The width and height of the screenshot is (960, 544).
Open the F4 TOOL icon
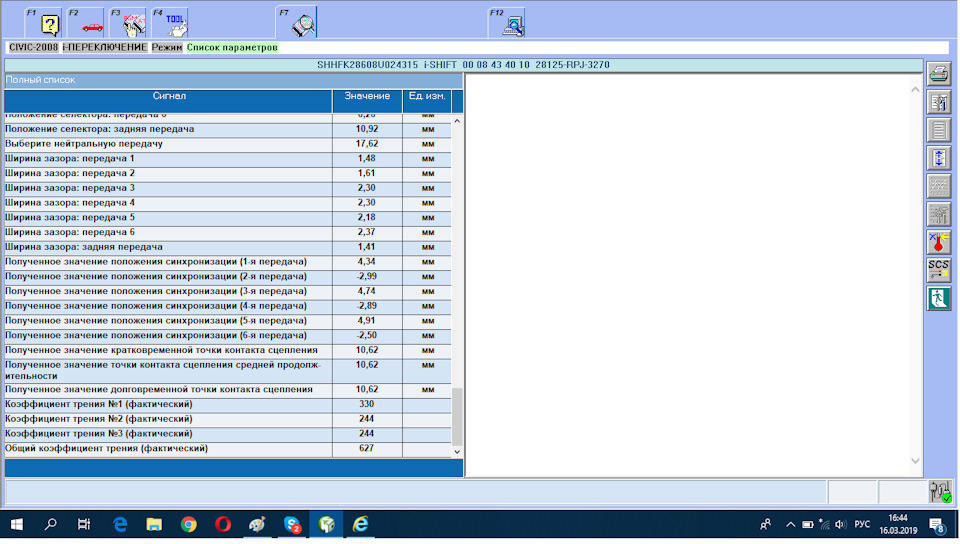click(170, 23)
